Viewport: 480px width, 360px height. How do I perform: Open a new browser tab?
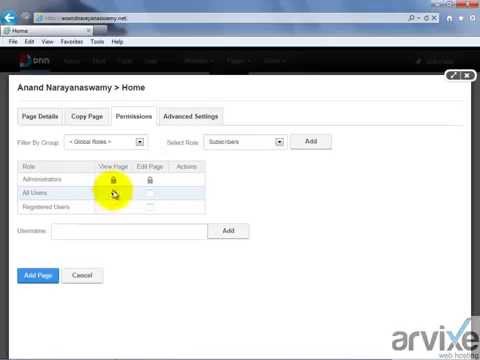100,31
